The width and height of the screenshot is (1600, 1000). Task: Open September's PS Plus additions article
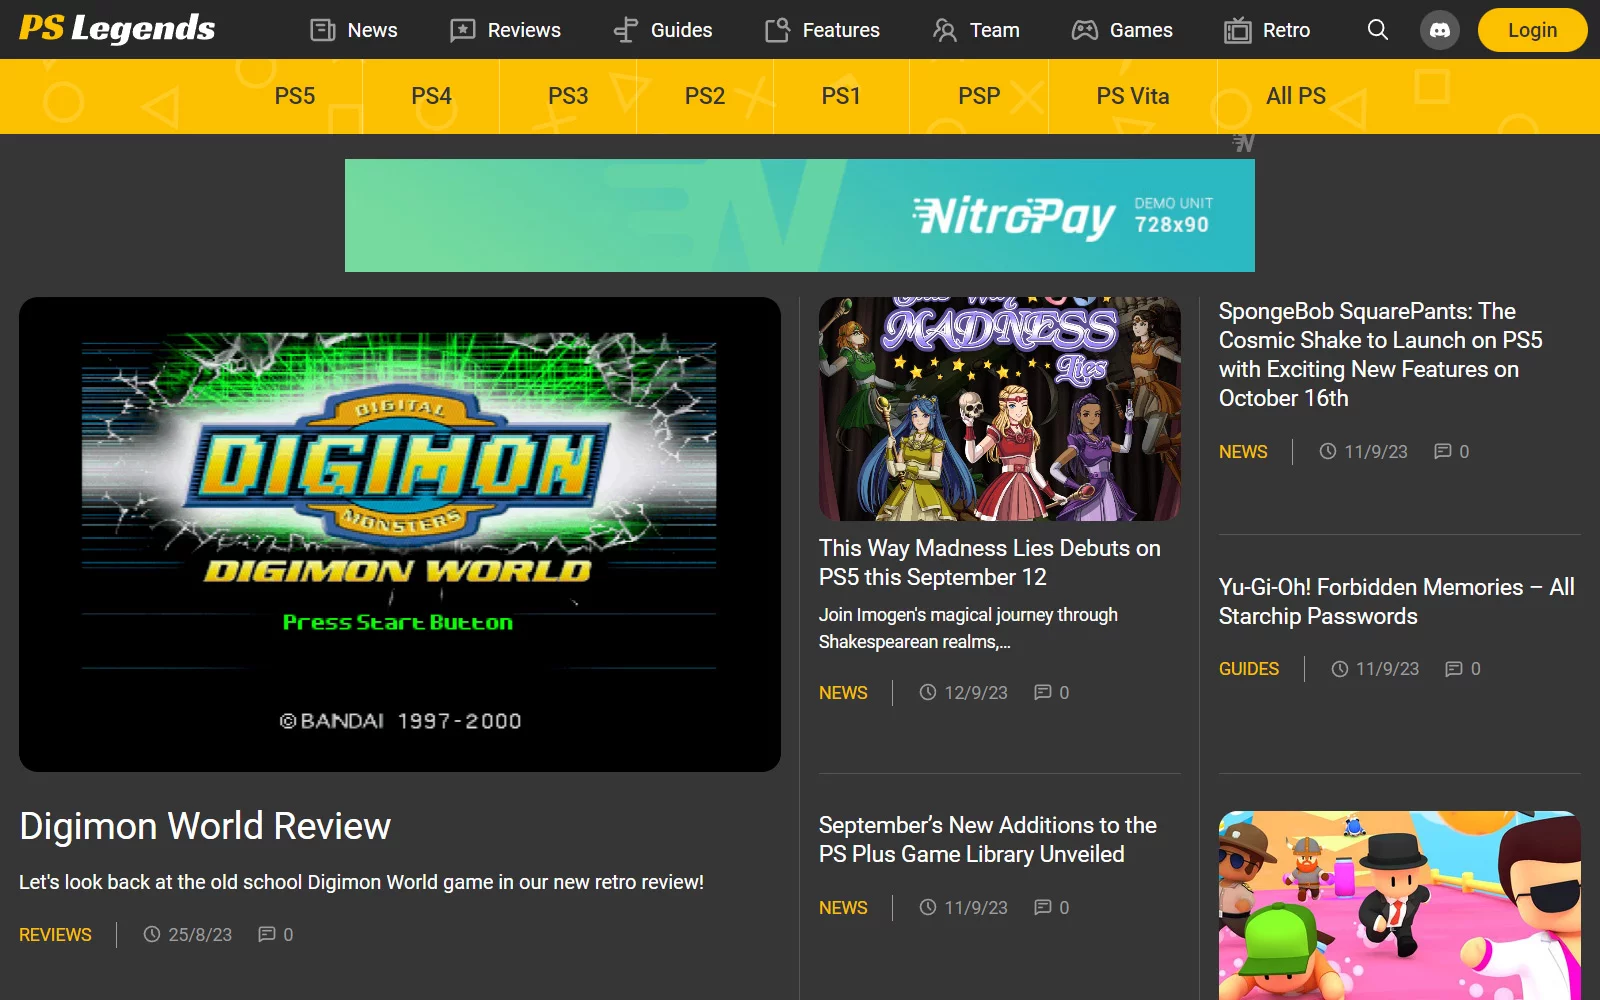tap(988, 839)
